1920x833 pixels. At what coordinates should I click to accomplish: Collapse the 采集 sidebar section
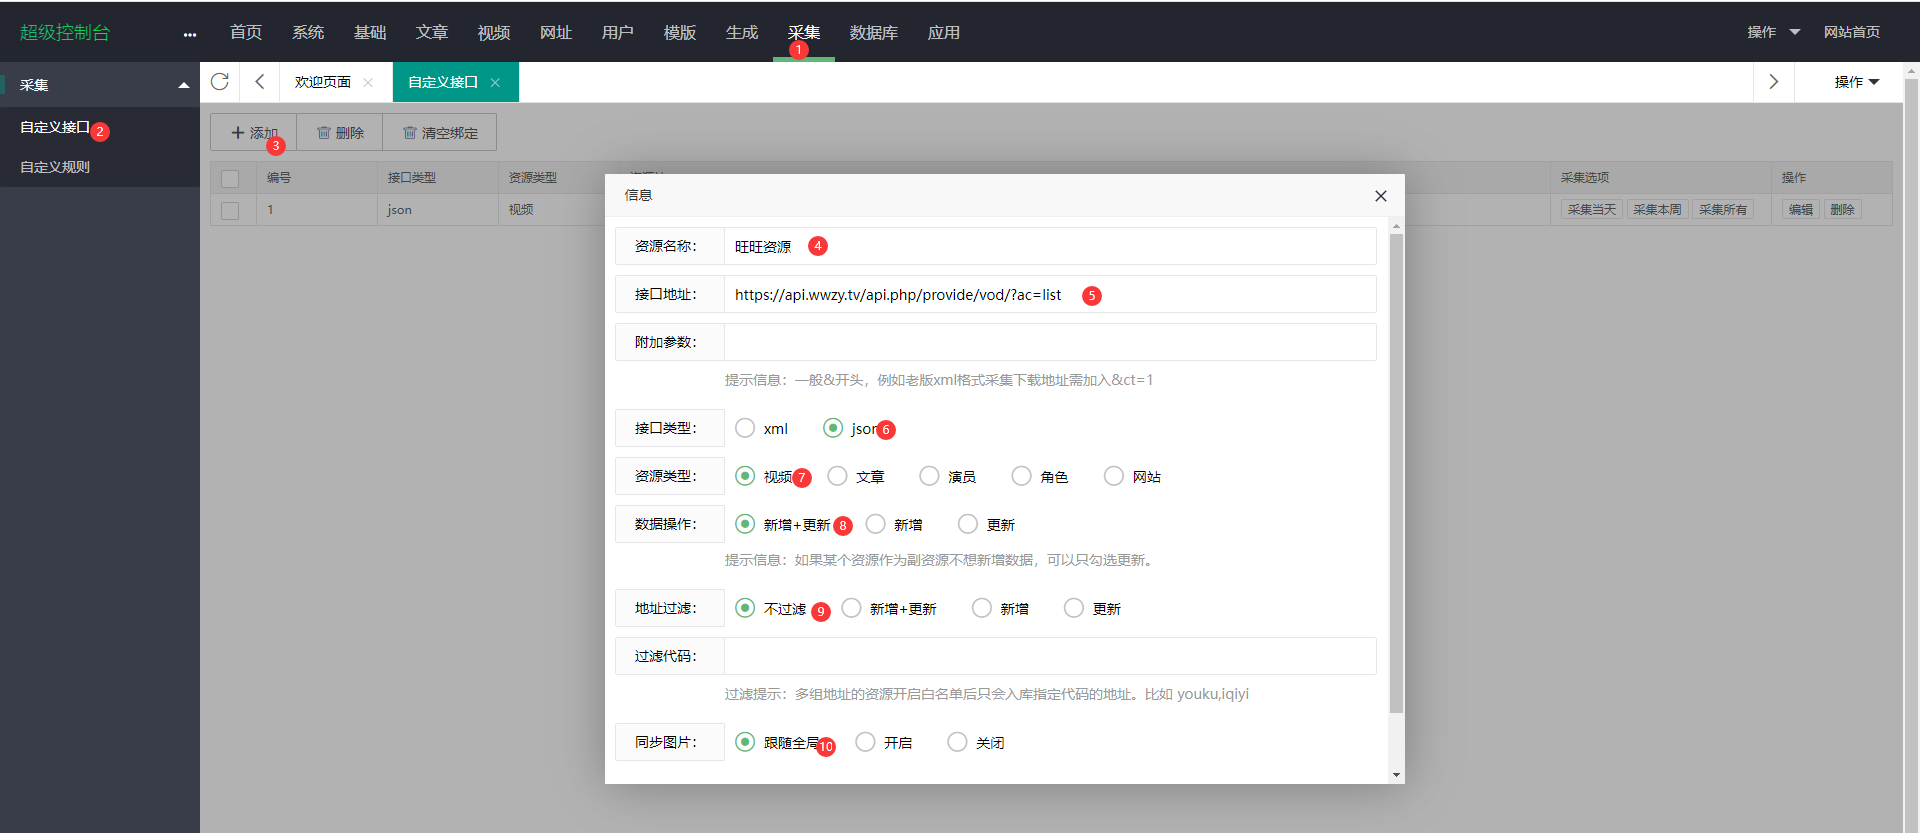point(183,86)
